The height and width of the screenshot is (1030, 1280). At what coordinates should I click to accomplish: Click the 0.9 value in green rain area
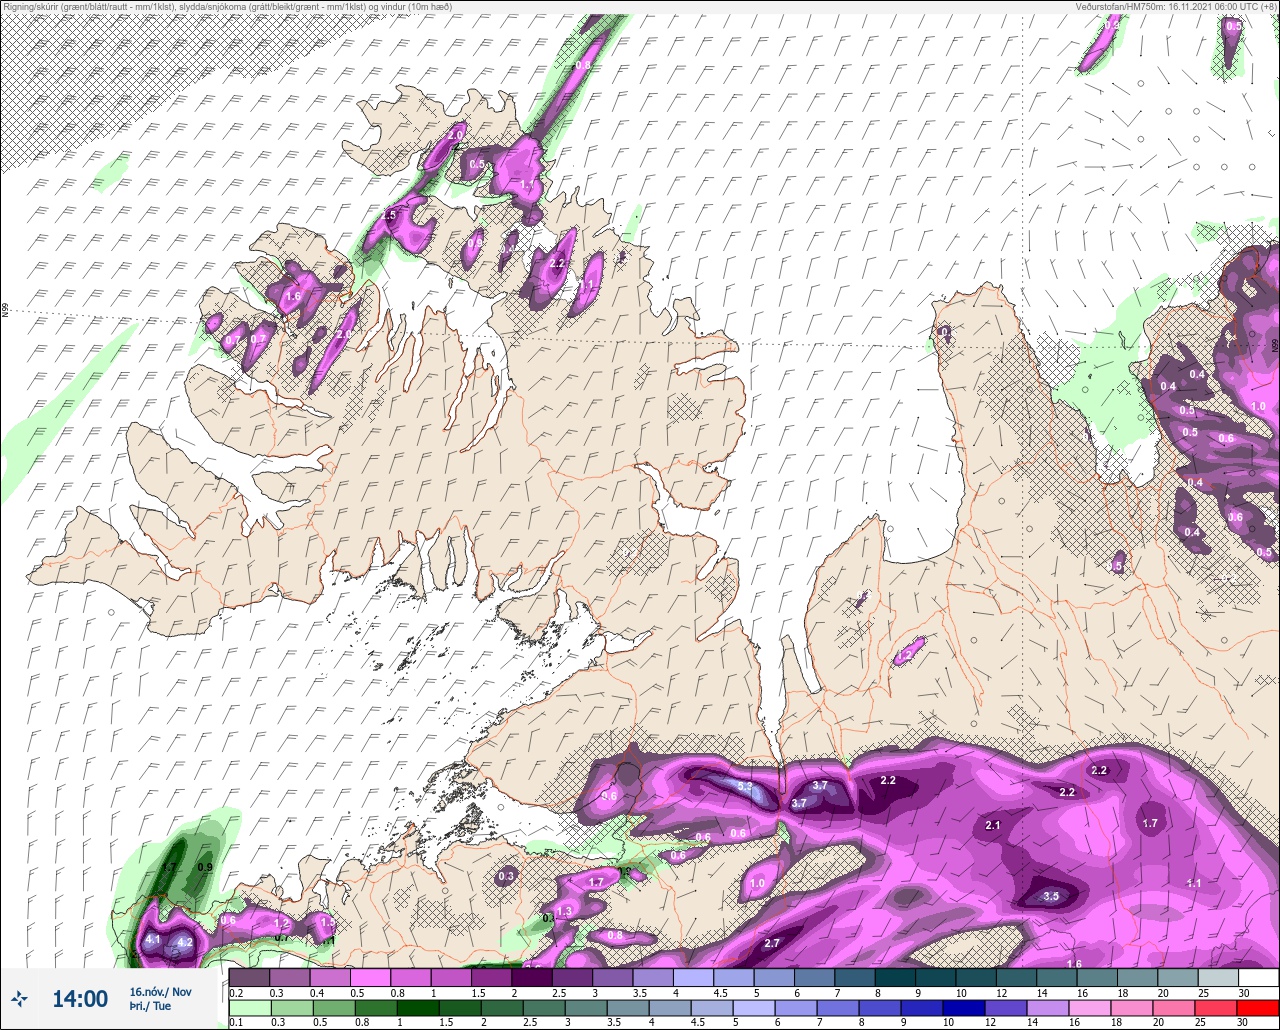tap(205, 867)
